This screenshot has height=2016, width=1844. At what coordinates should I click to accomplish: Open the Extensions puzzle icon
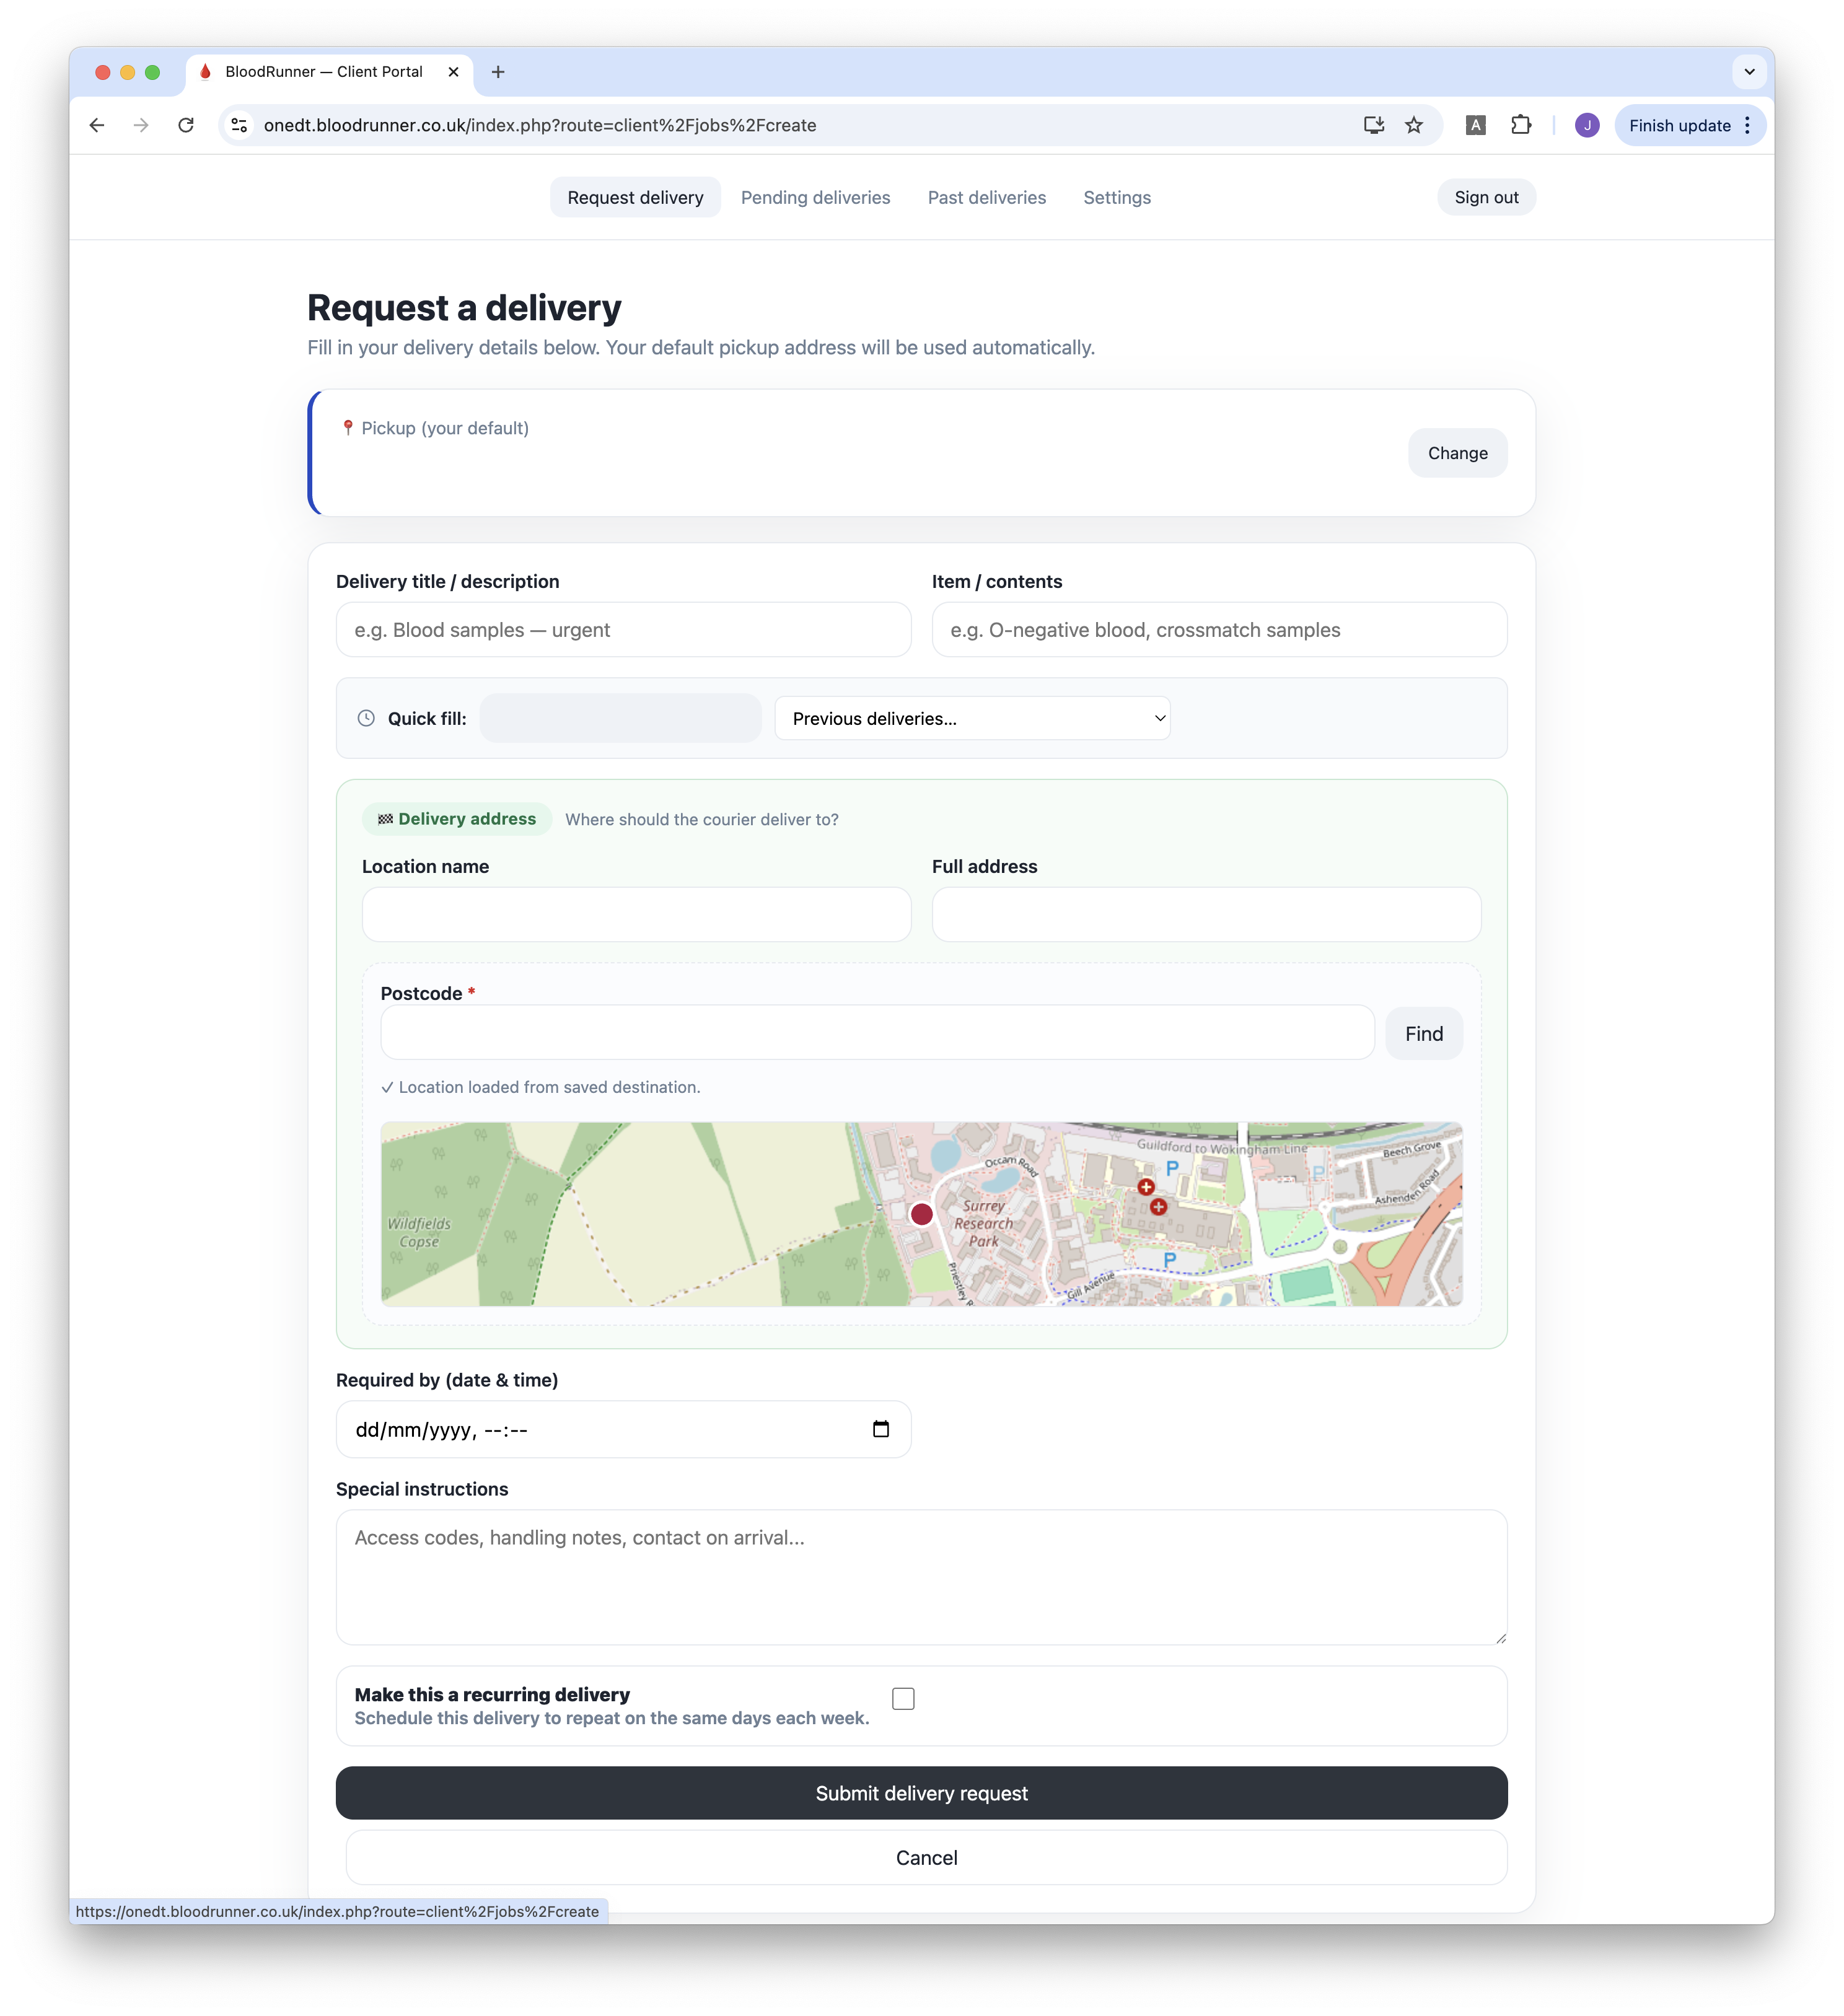(1520, 125)
